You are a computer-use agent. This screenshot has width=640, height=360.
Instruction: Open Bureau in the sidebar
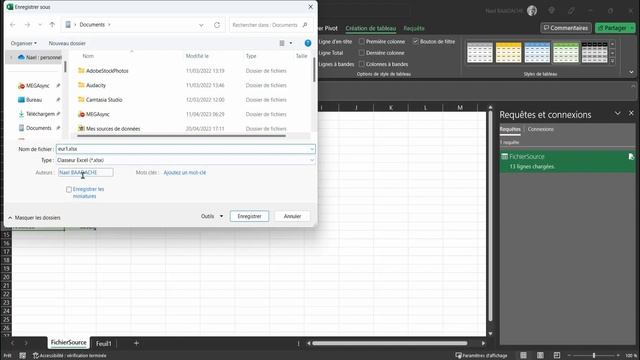(34, 100)
